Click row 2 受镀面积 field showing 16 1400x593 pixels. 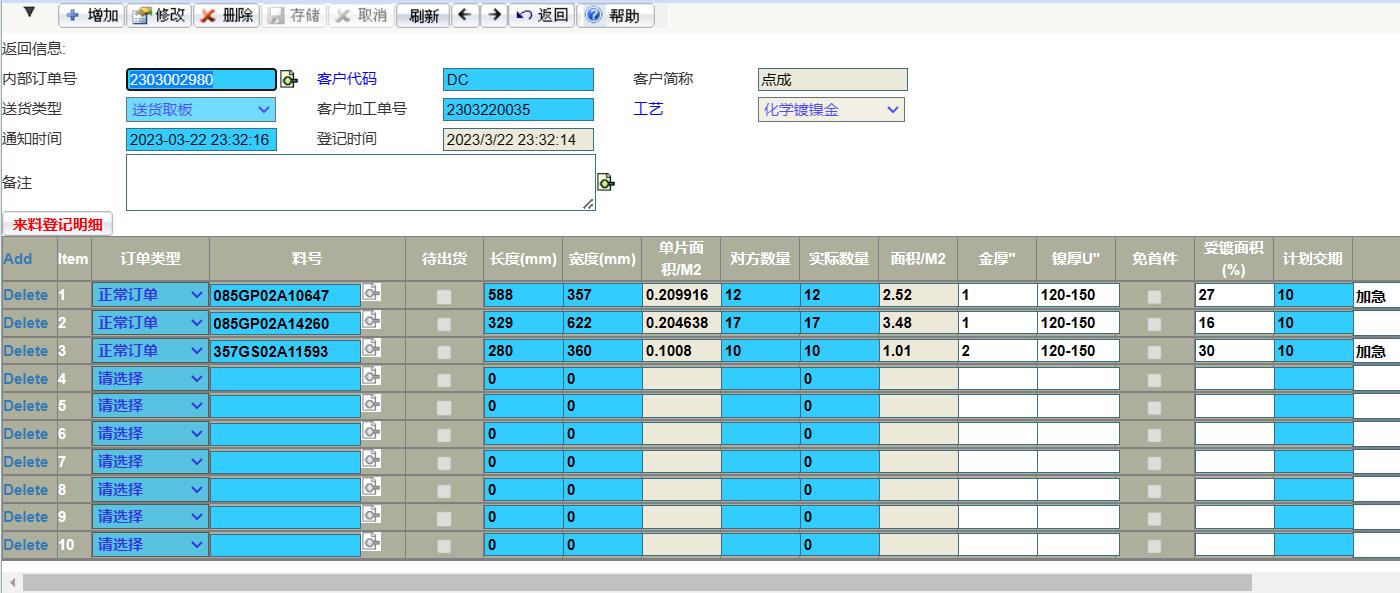(x=1234, y=323)
